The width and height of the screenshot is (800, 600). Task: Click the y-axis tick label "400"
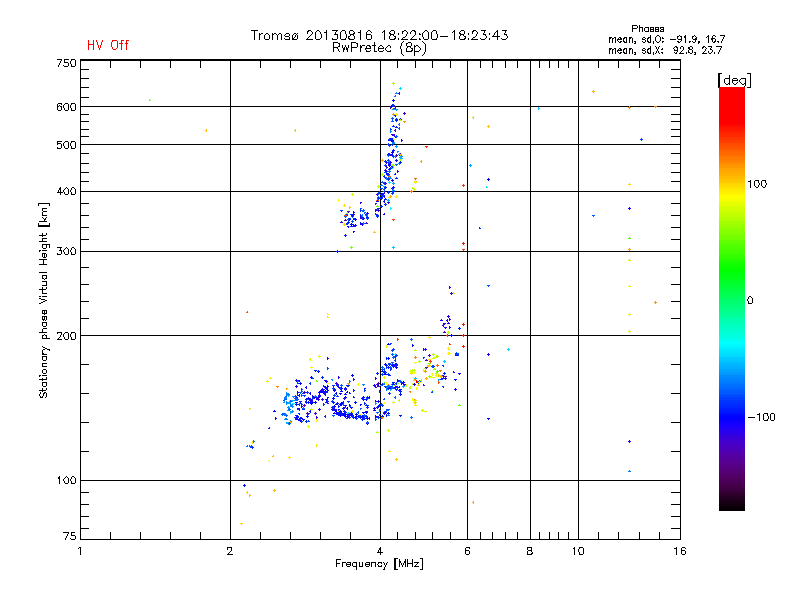pos(66,191)
